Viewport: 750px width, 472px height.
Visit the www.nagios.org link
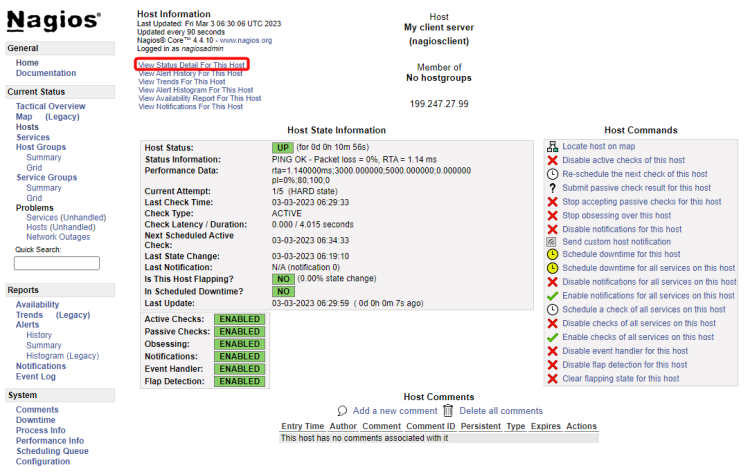coord(246,40)
